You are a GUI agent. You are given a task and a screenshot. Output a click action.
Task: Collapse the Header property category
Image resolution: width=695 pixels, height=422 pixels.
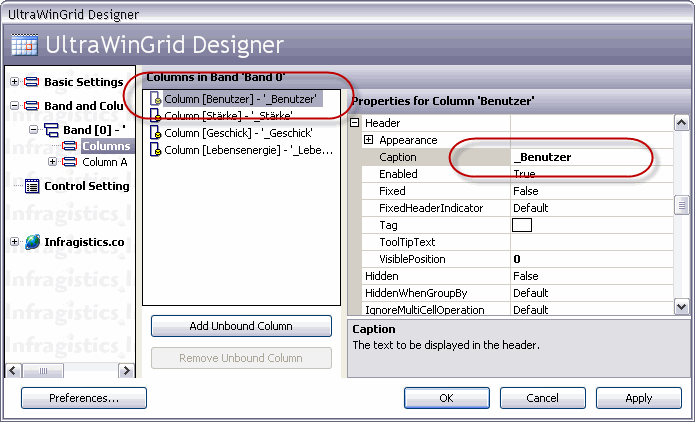(x=355, y=123)
